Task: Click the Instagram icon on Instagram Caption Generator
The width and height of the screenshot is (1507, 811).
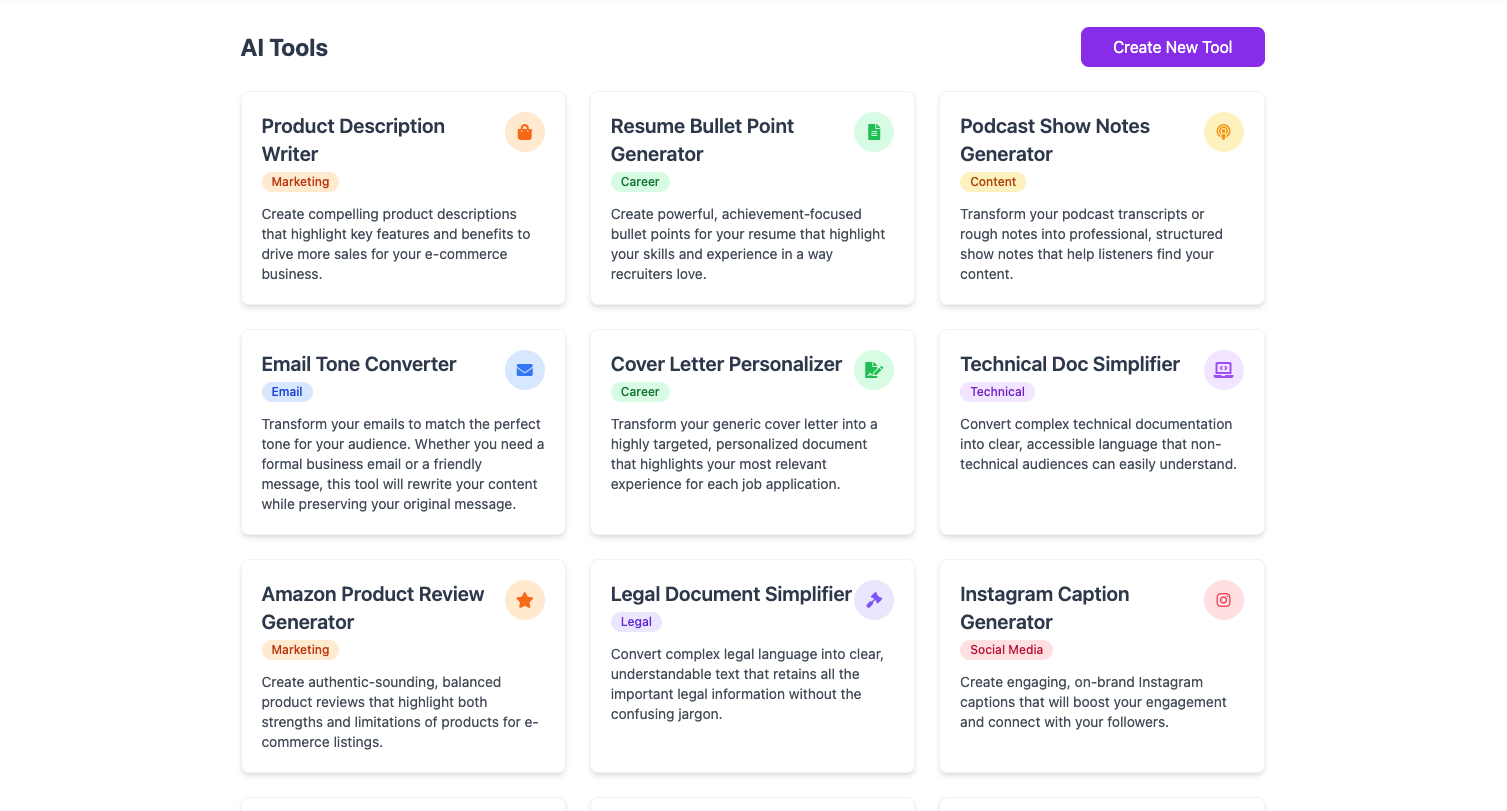Action: [1222, 599]
